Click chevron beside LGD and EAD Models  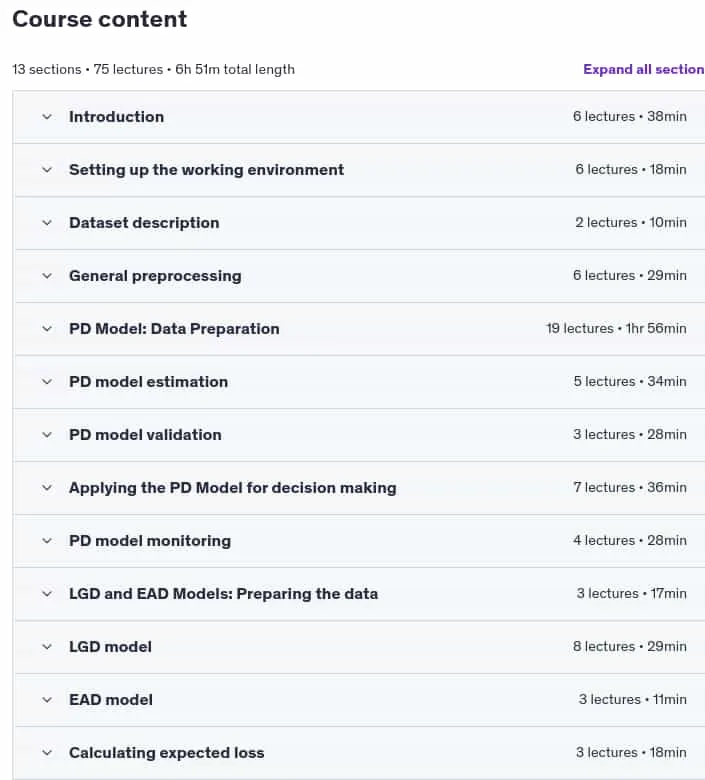point(47,593)
